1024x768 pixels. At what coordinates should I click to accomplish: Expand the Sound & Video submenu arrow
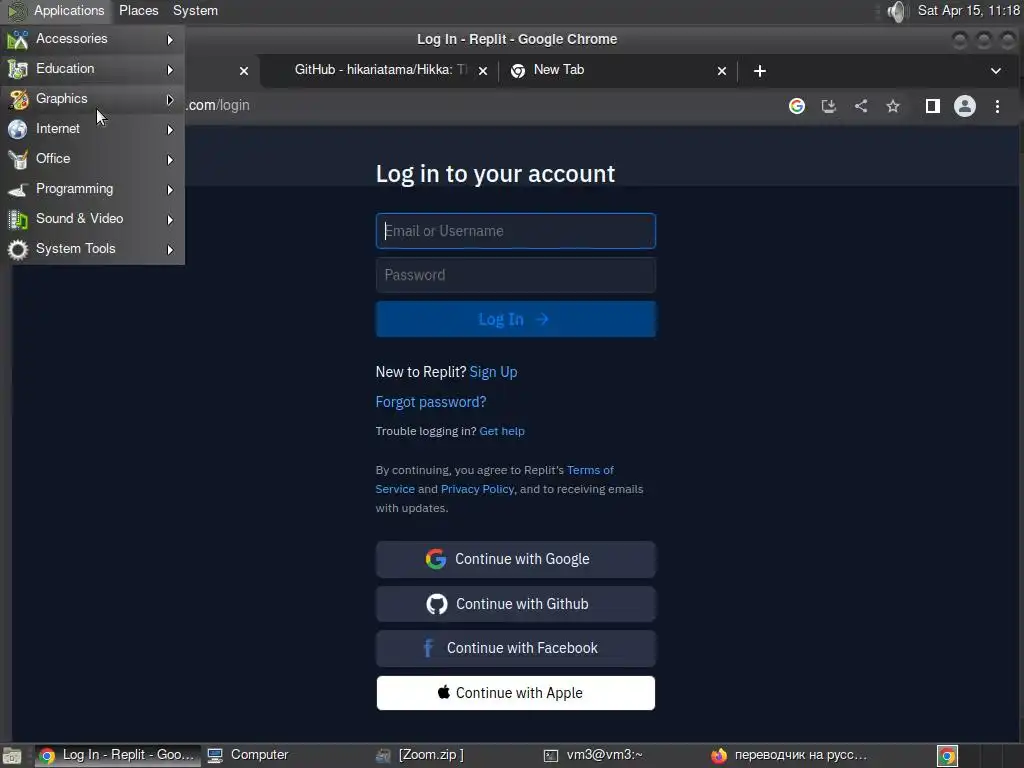[170, 220]
